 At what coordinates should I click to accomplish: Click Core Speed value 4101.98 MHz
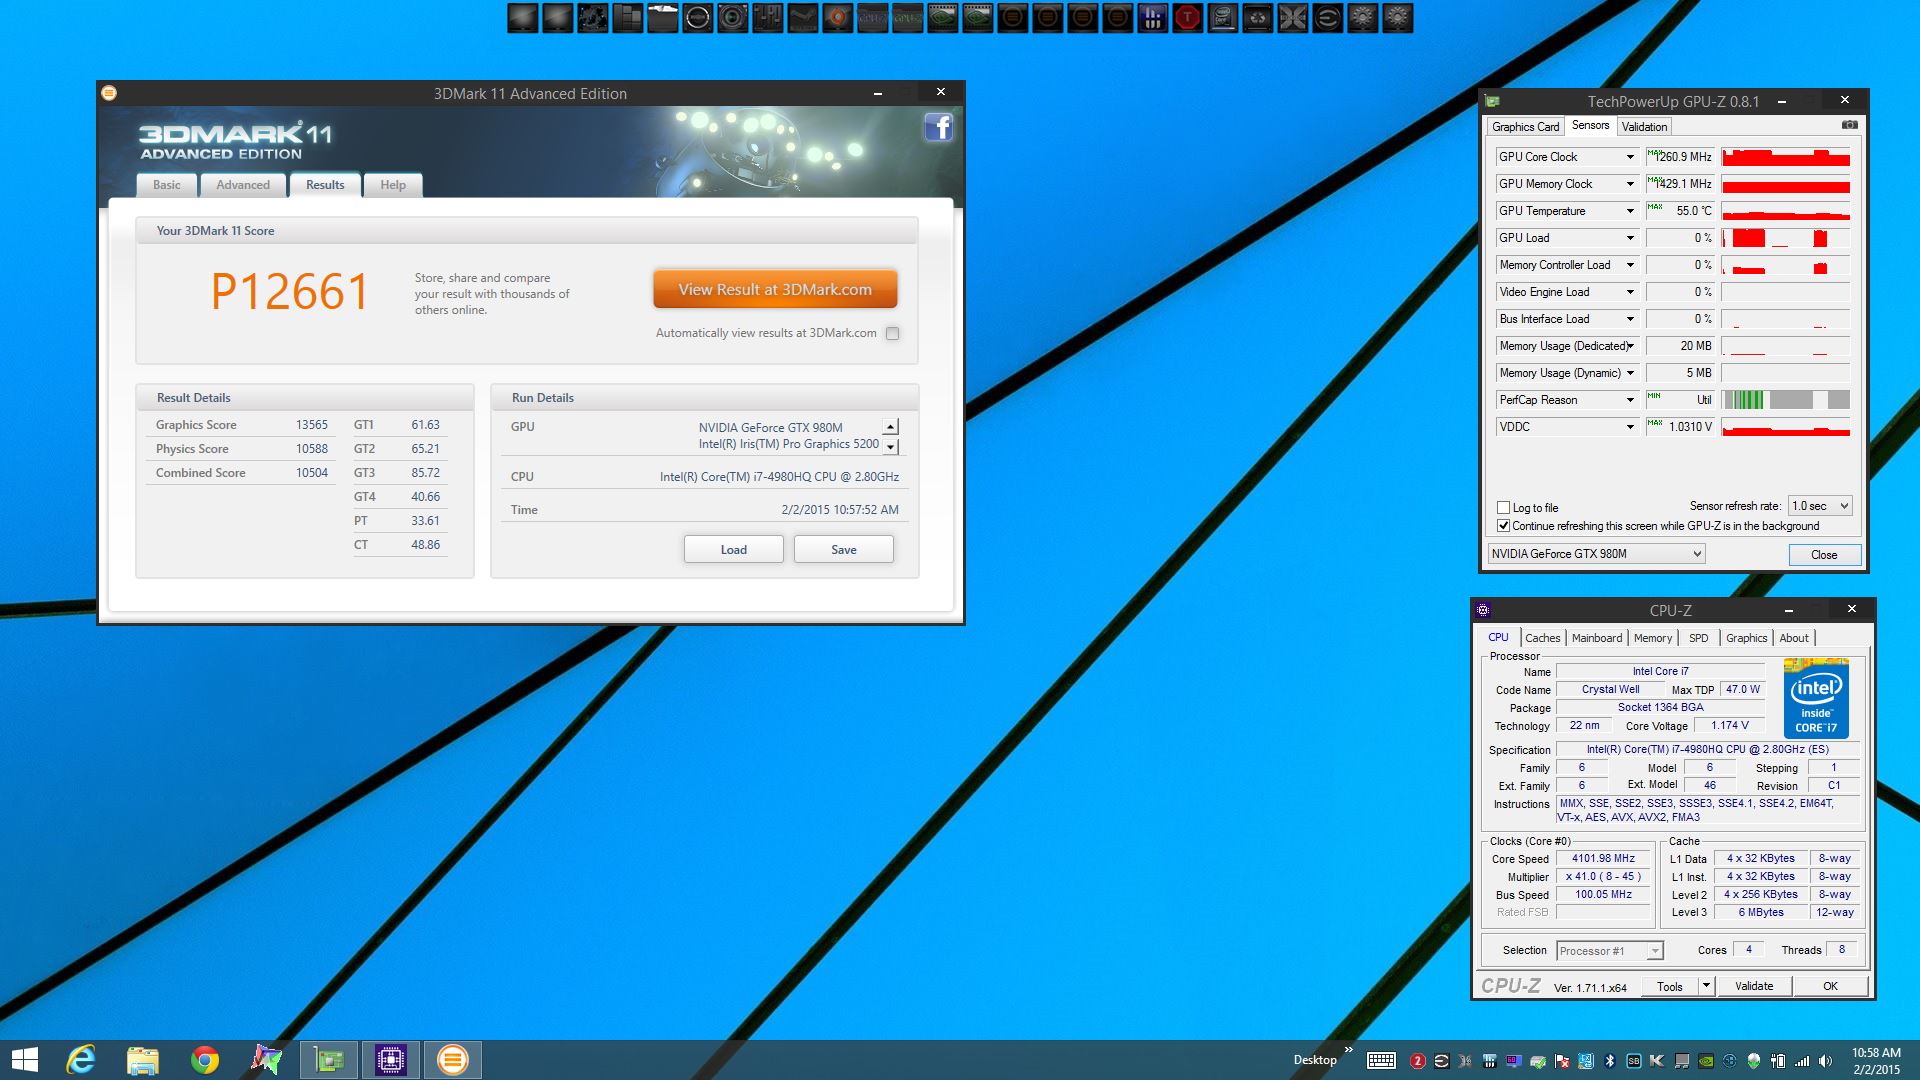[x=1603, y=859]
